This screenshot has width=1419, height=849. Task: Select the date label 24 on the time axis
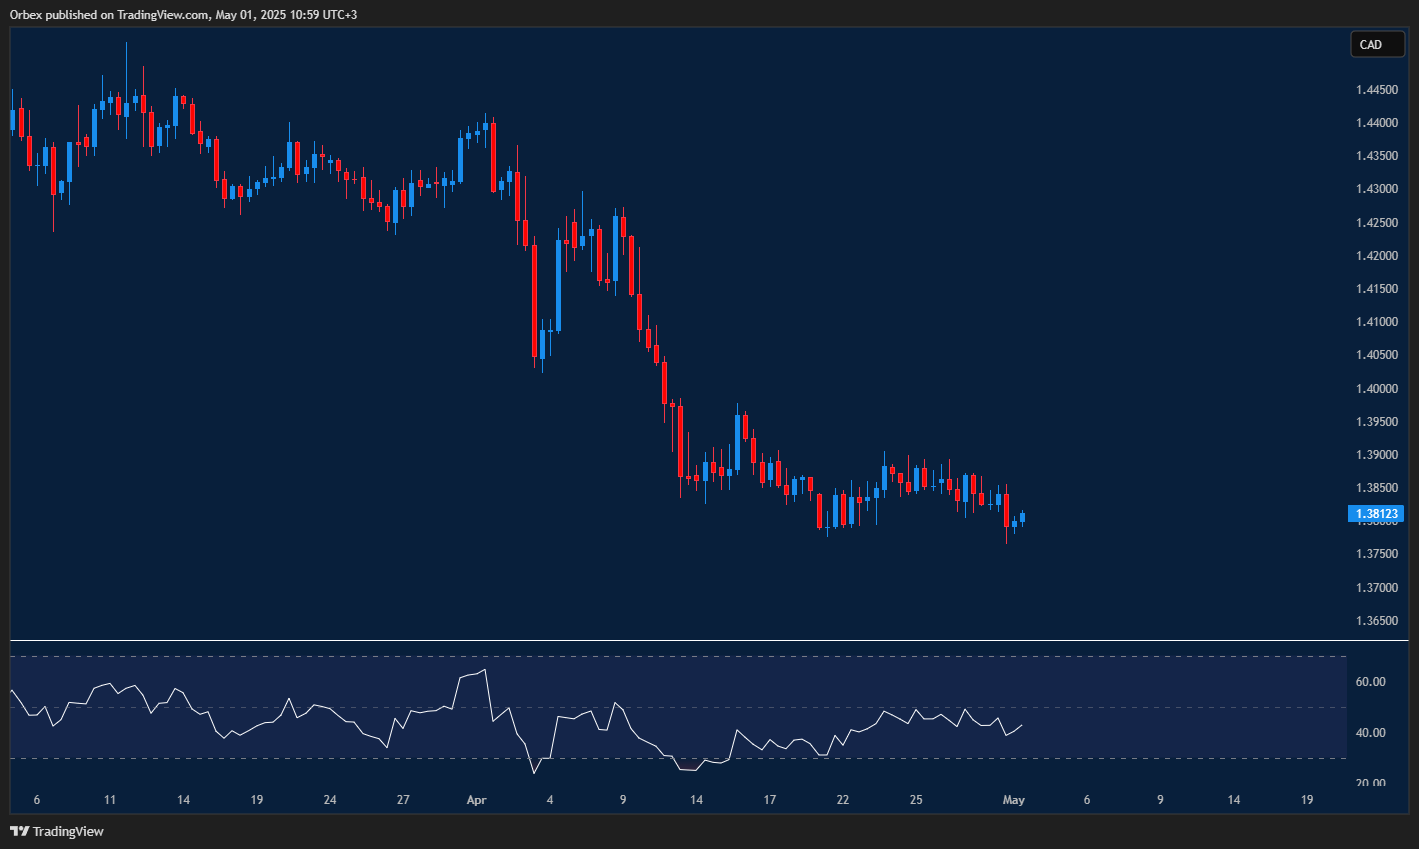[x=330, y=800]
